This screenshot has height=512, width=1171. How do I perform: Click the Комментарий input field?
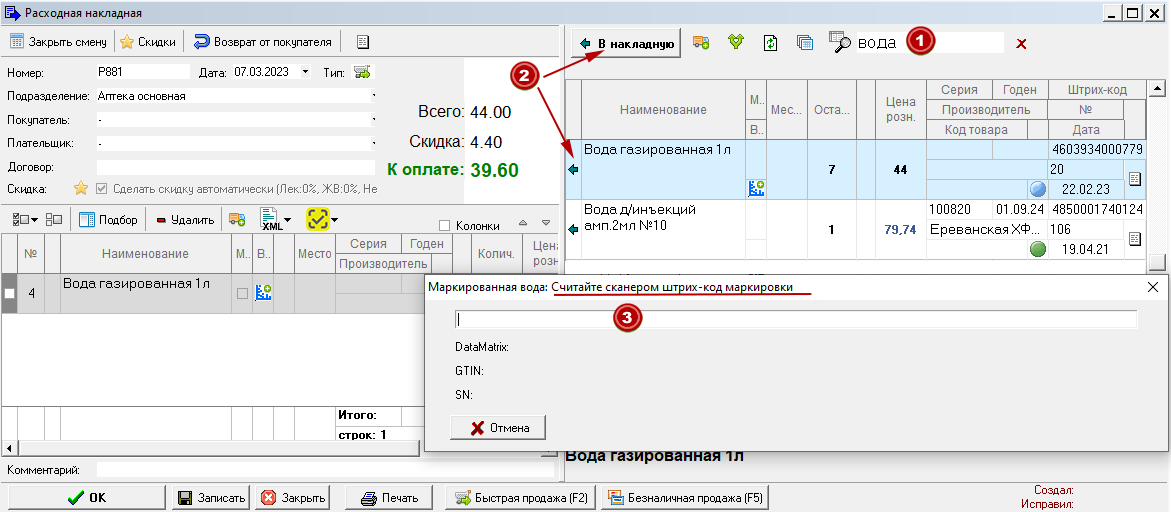click(326, 470)
